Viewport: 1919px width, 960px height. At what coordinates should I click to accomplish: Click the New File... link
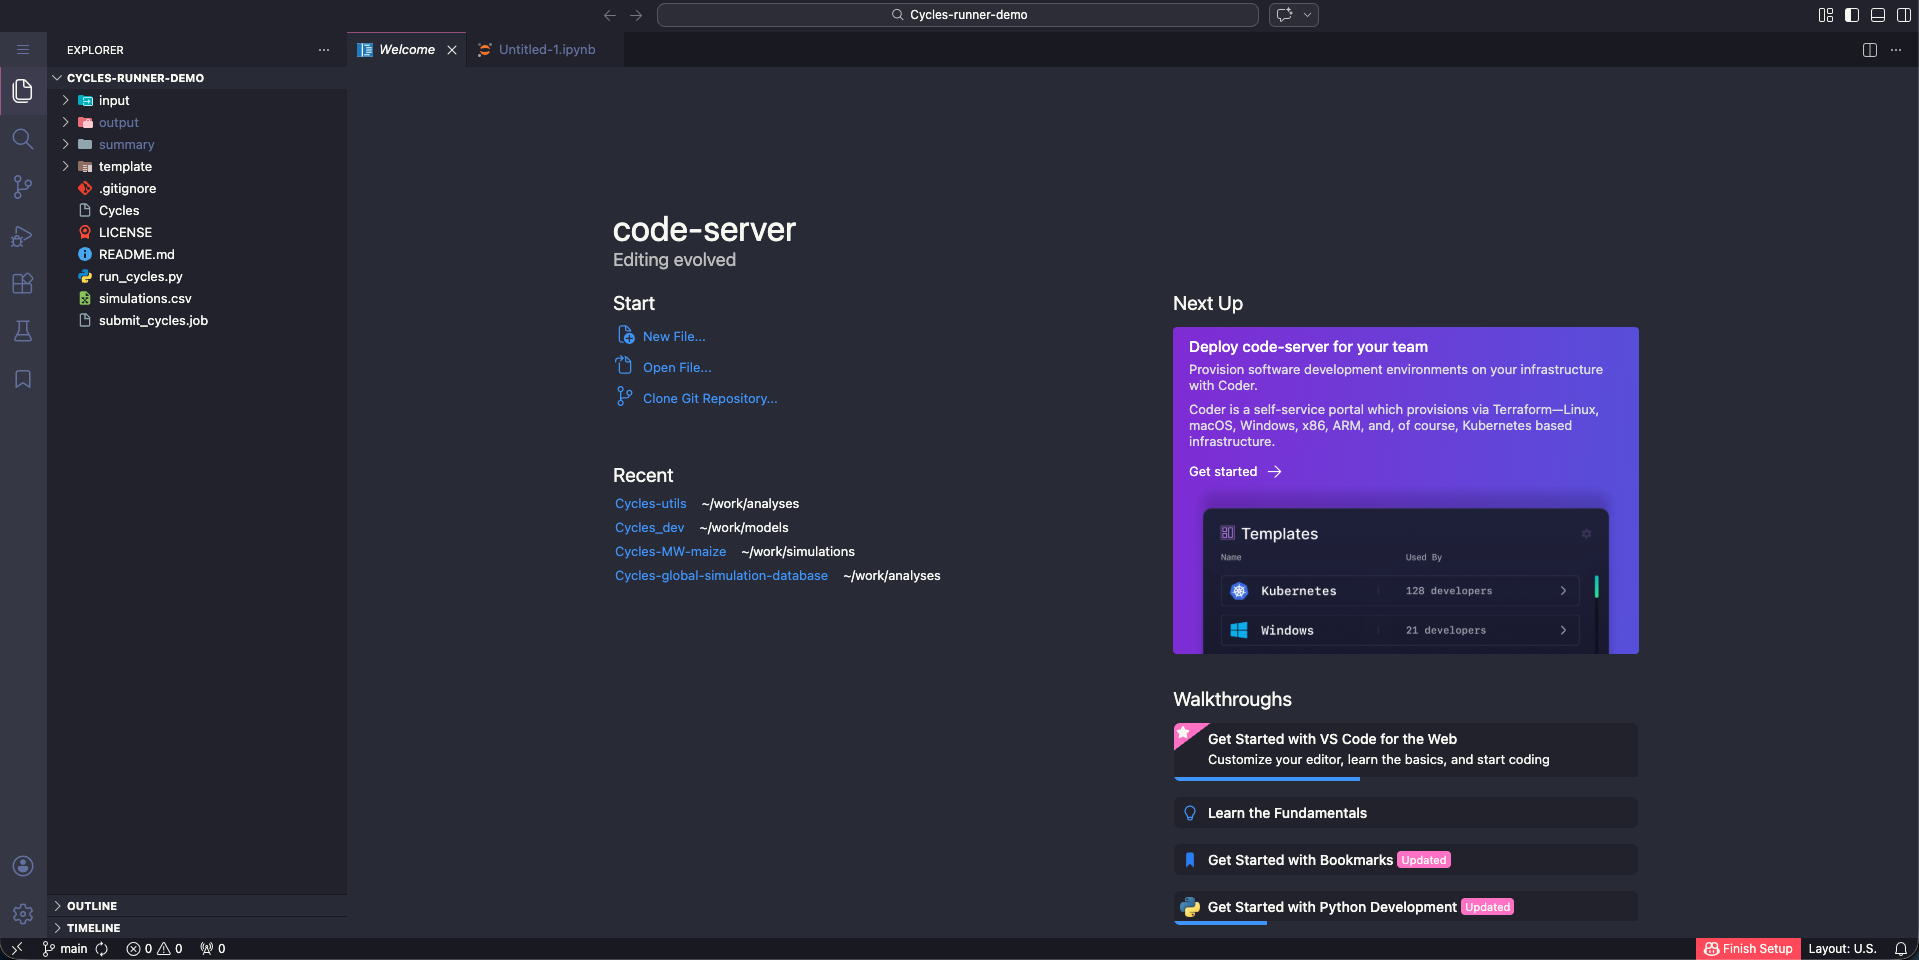[x=673, y=337]
